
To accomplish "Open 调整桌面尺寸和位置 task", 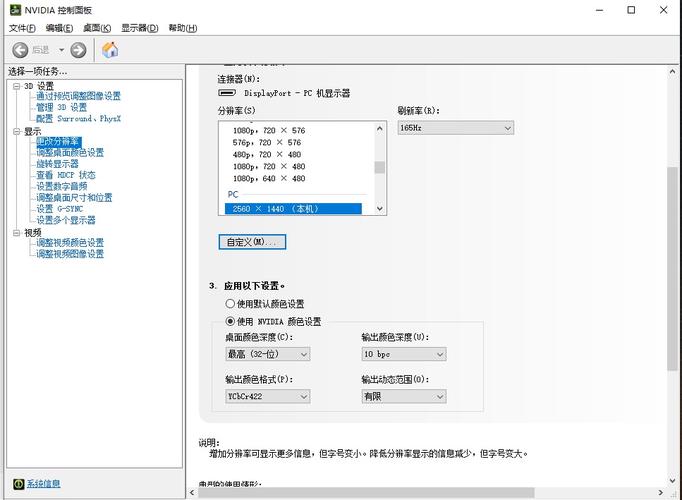I will pos(74,198).
